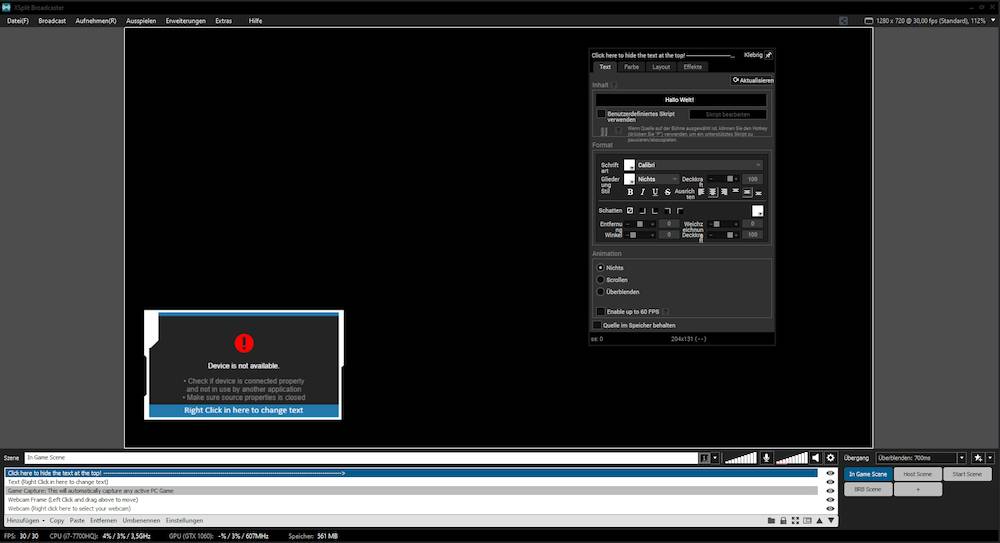Open Schriftart color swatch

tap(629, 165)
